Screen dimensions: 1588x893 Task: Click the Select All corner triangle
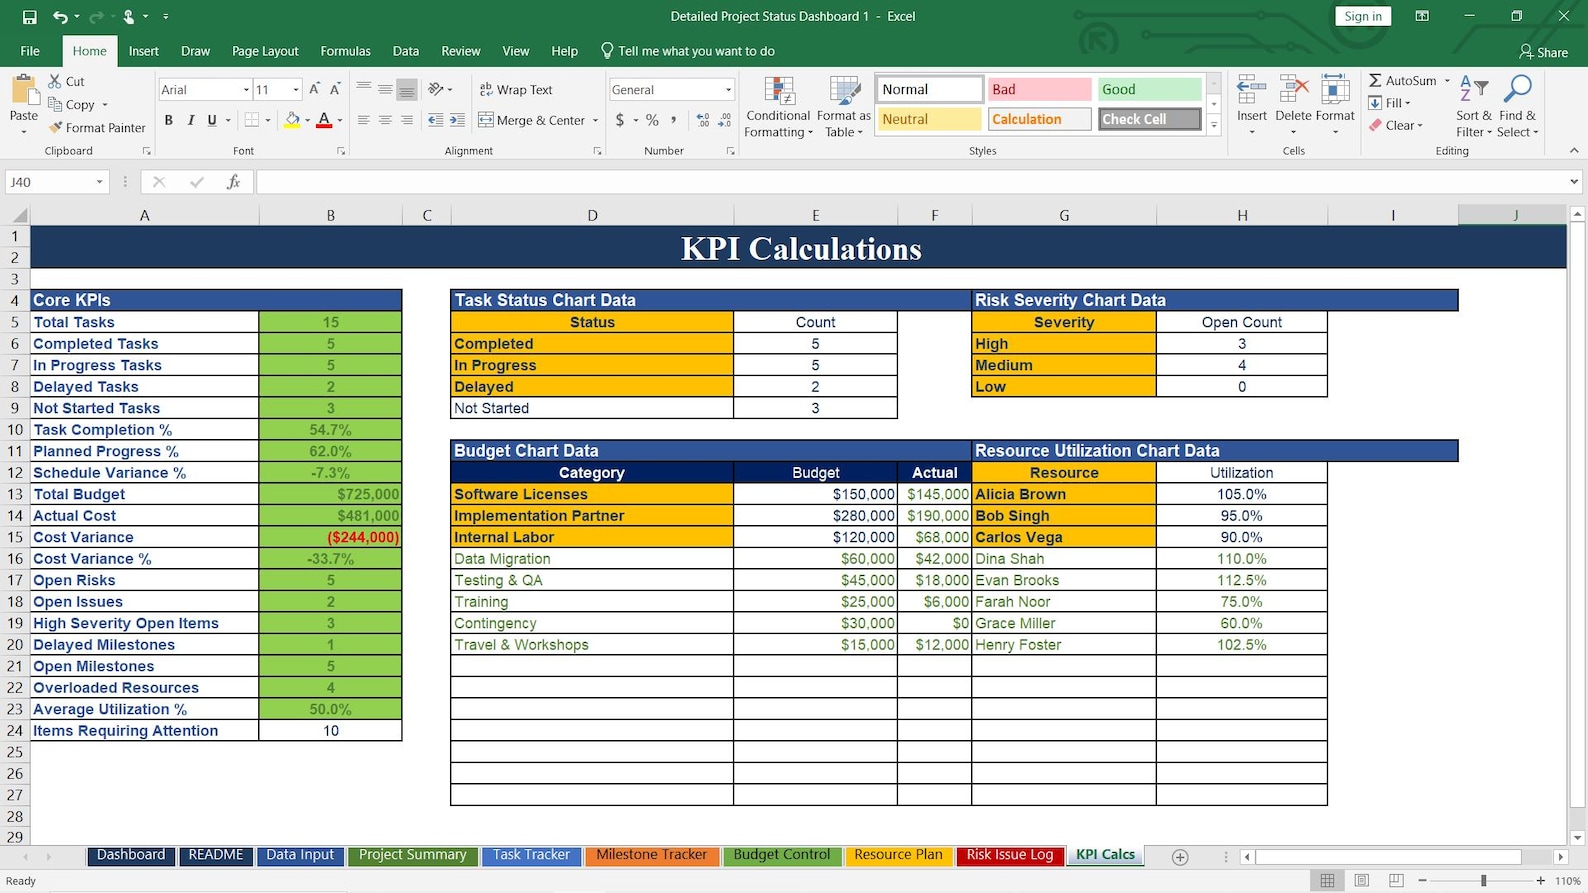18,215
